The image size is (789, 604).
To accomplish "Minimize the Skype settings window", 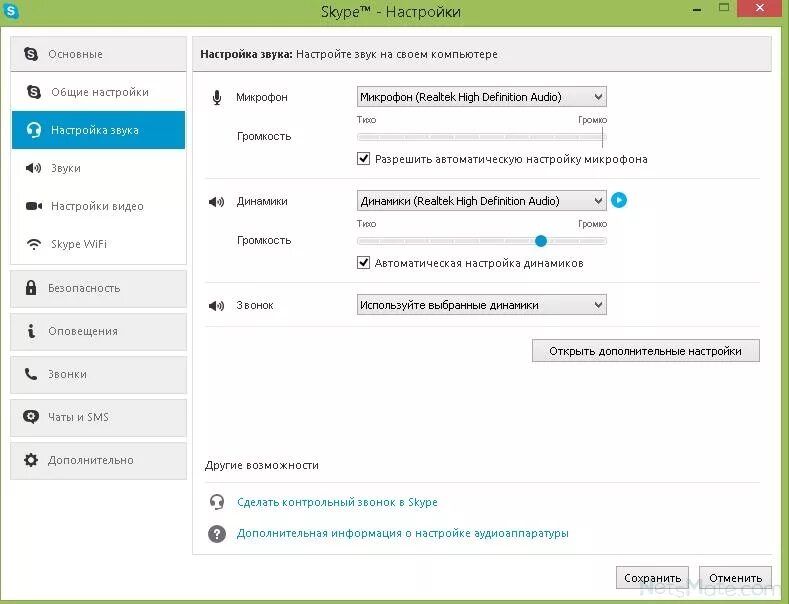I will tap(697, 10).
